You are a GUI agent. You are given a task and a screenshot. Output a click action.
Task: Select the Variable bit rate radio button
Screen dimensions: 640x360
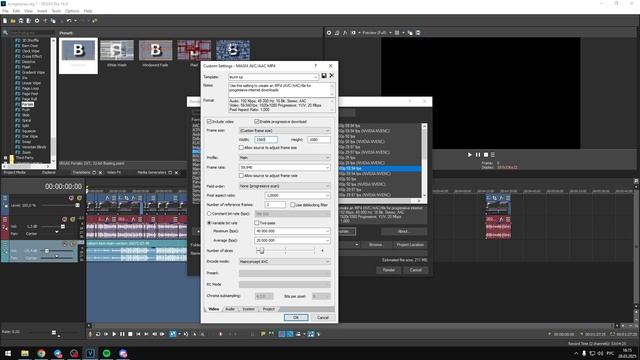click(209, 223)
